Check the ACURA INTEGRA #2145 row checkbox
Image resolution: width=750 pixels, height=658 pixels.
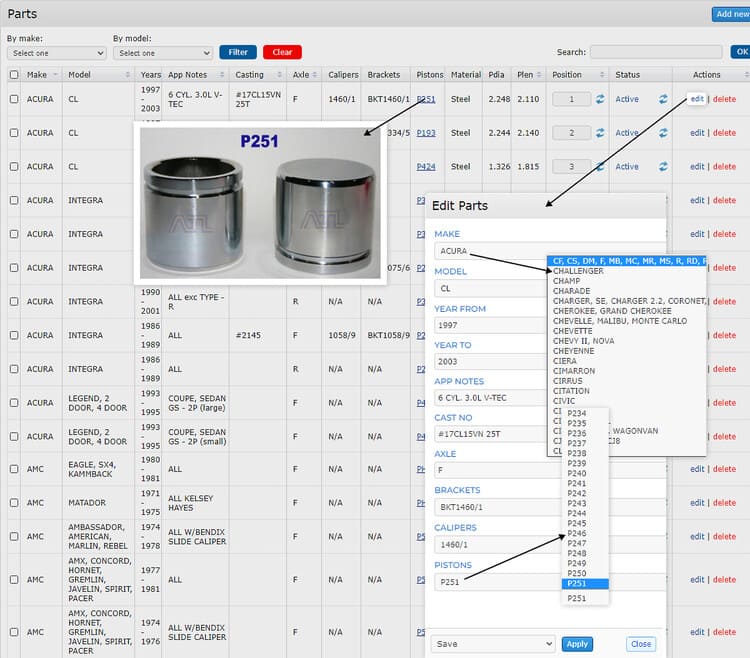(x=14, y=335)
